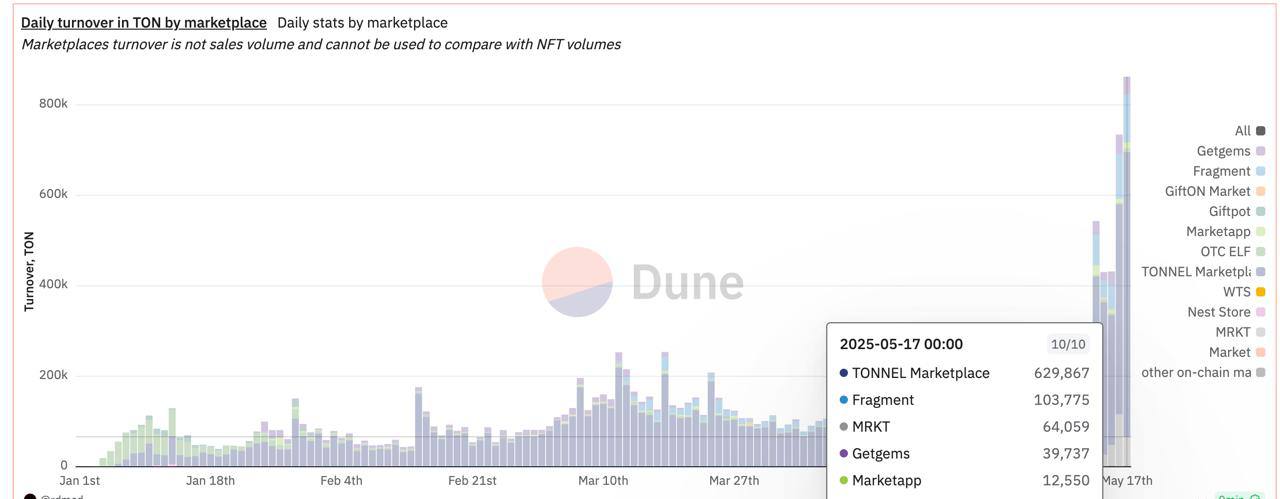Click the 64,059 value in the tooltip
Image resolution: width=1280 pixels, height=499 pixels.
tap(1066, 427)
